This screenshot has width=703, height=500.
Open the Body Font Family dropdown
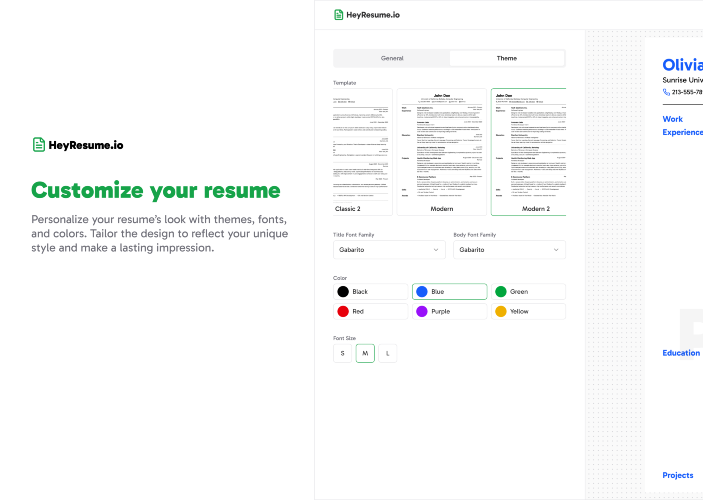[x=509, y=250]
